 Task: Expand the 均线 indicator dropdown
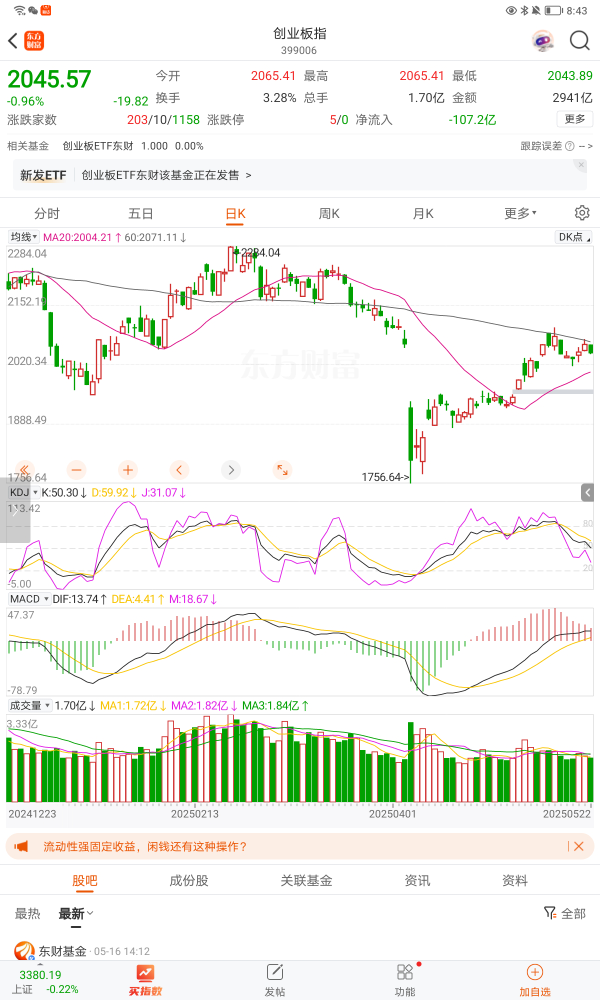[x=23, y=238]
